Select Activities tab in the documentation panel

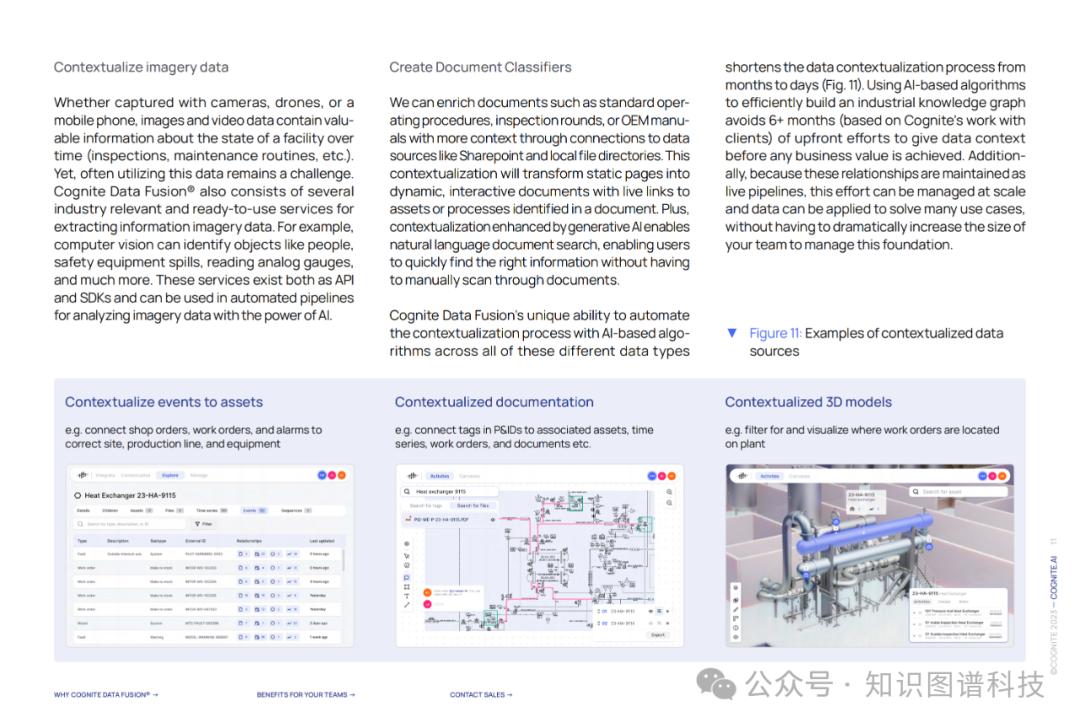(439, 476)
